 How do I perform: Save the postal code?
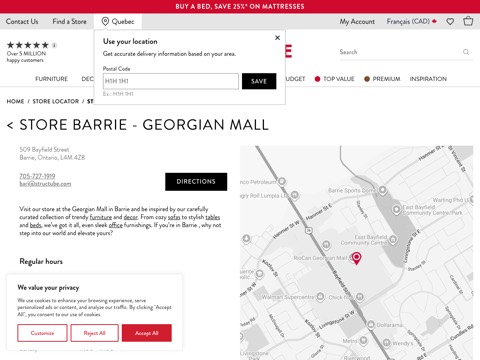(259, 81)
